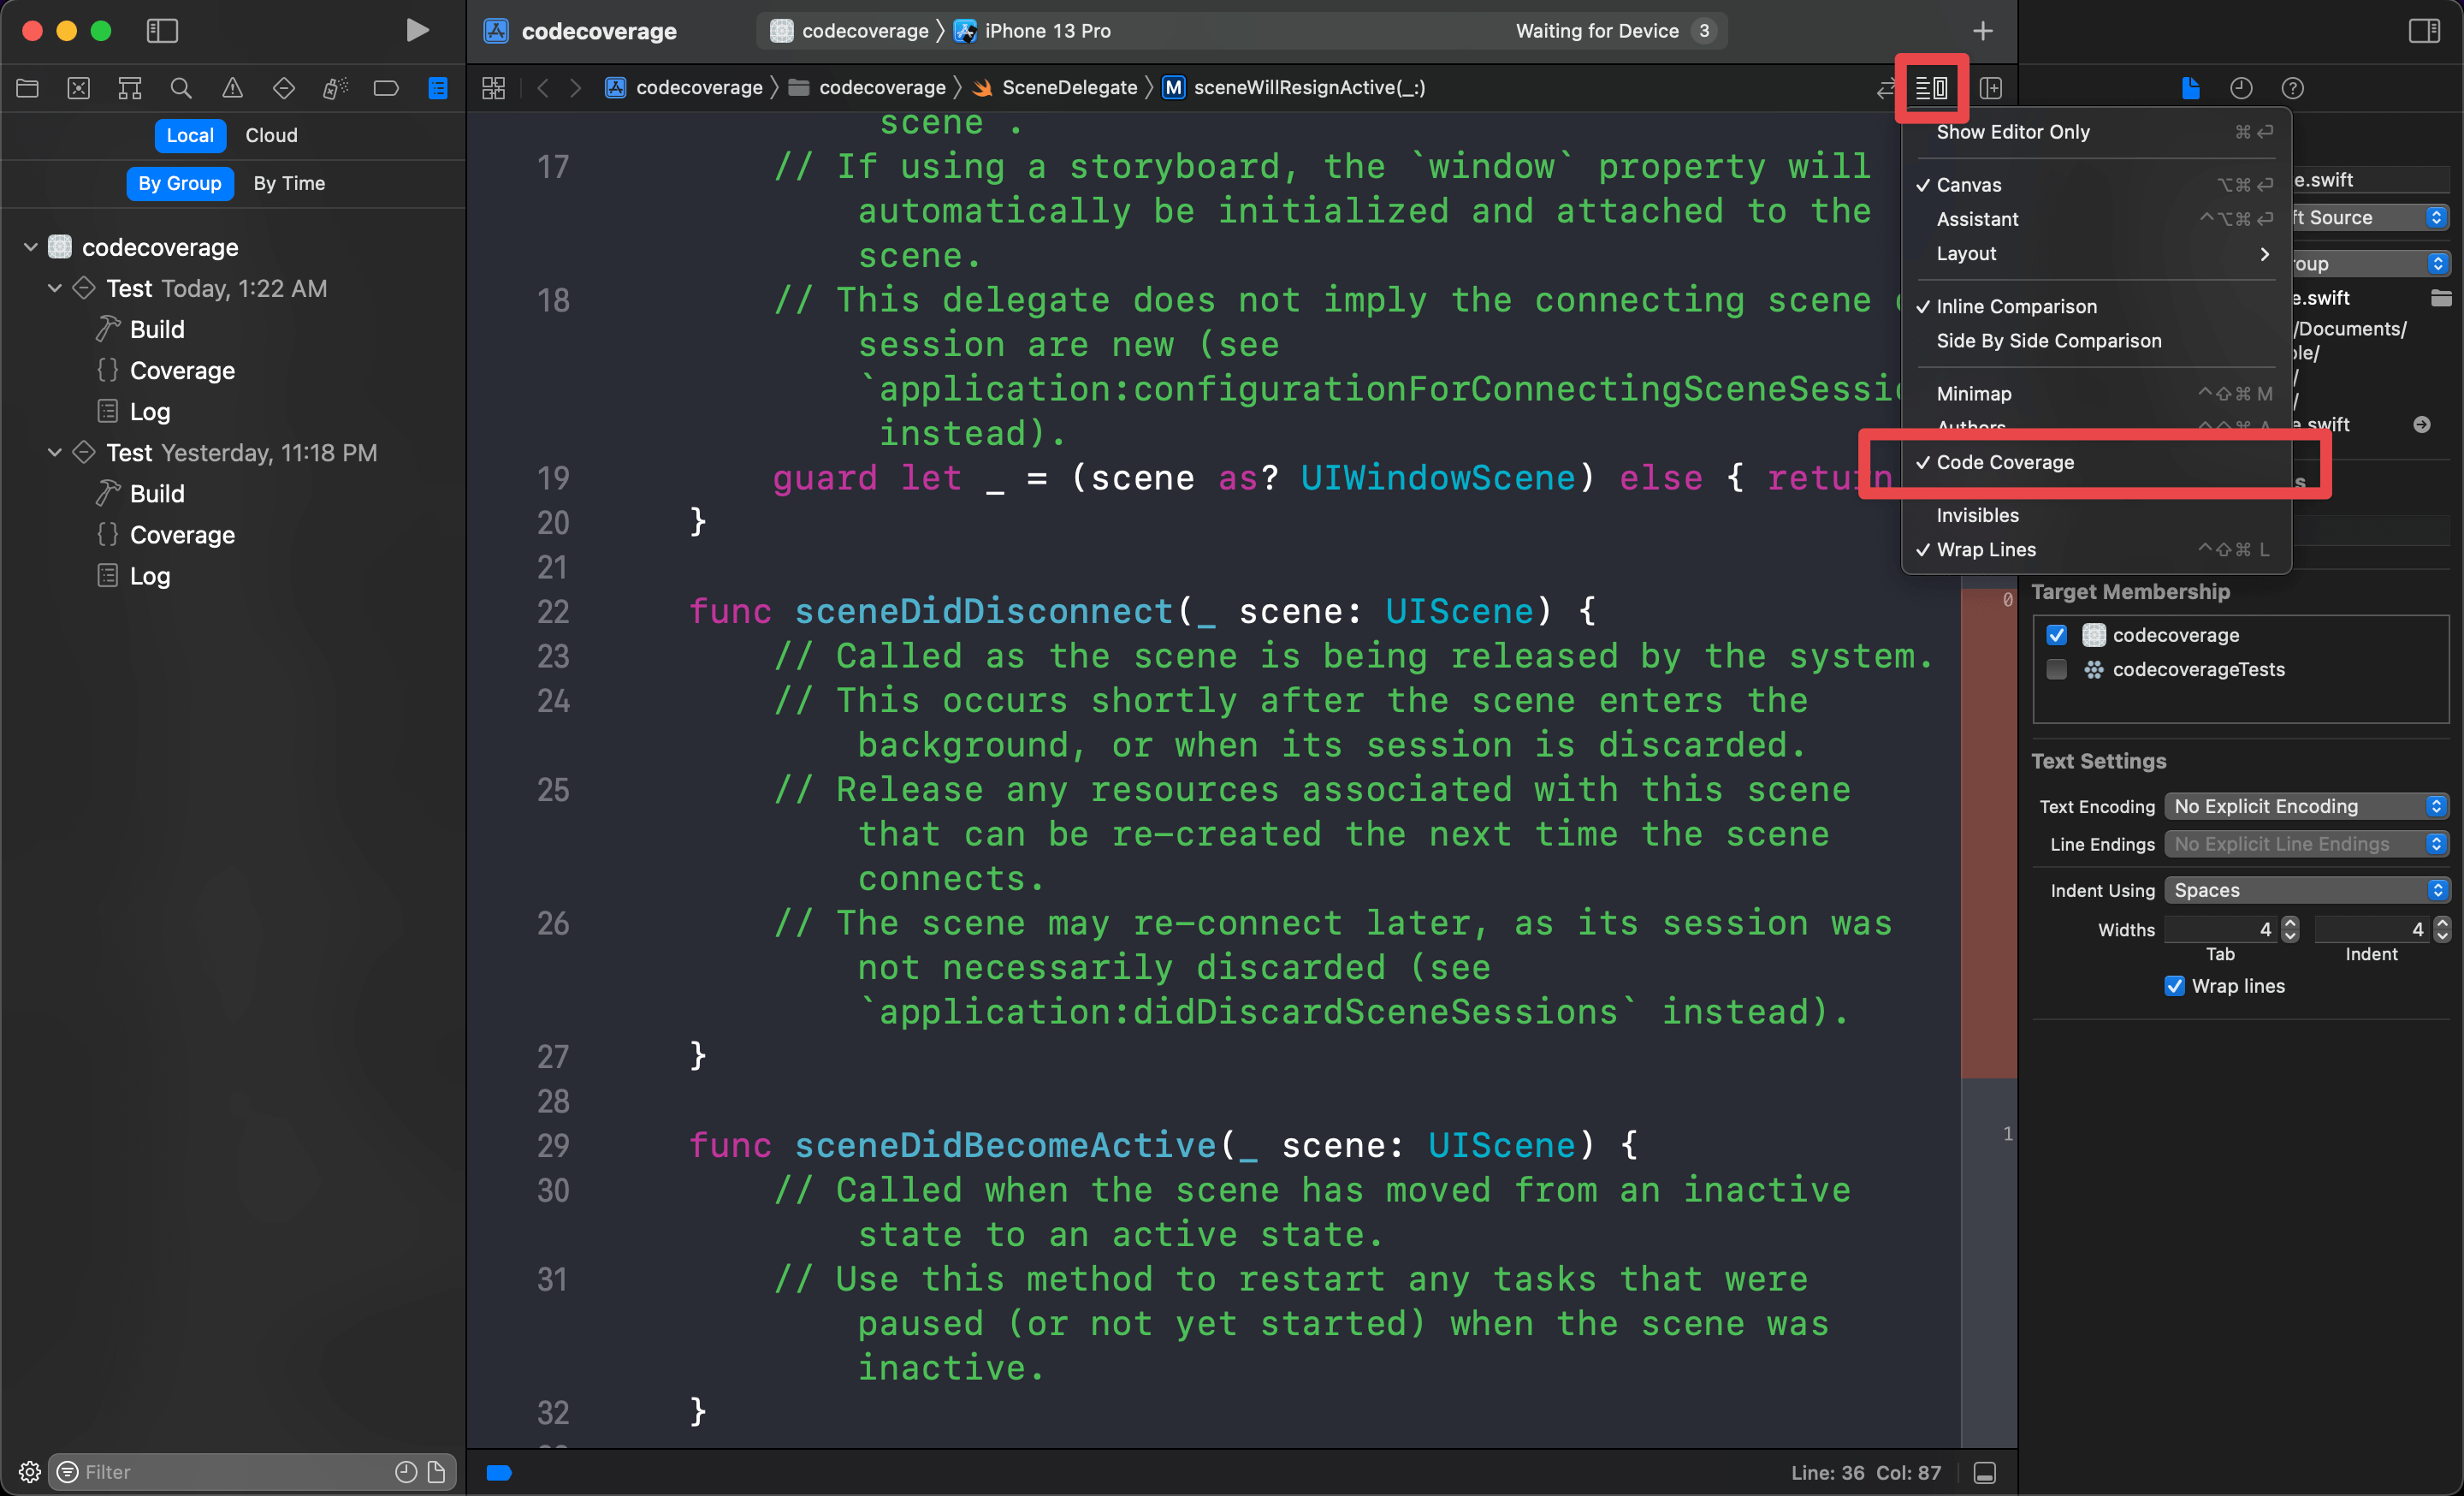Switch to the Cloud tab
Screen dimensions: 2464x1496
pos(271,135)
